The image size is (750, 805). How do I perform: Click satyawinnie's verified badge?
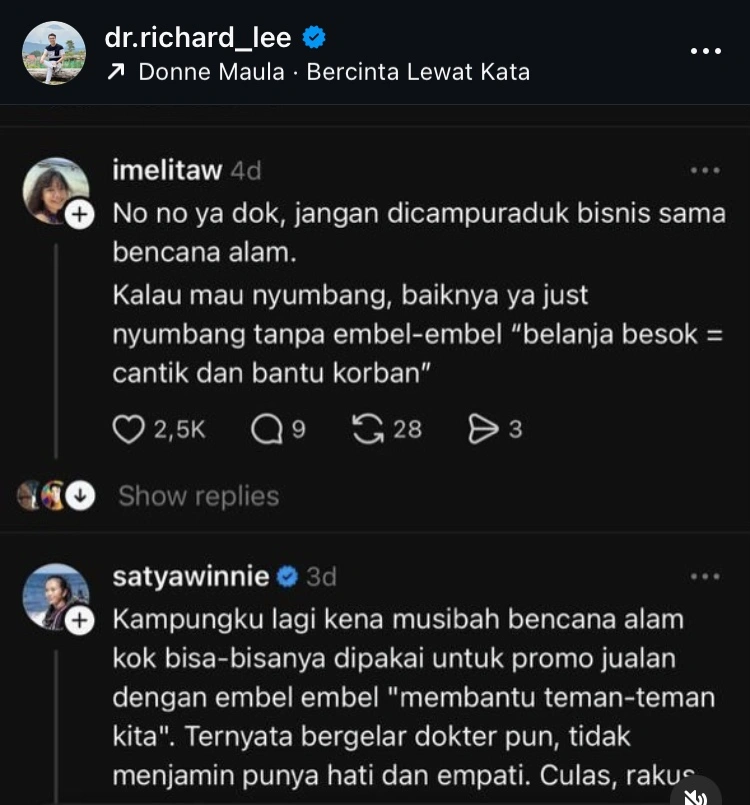[x=288, y=576]
